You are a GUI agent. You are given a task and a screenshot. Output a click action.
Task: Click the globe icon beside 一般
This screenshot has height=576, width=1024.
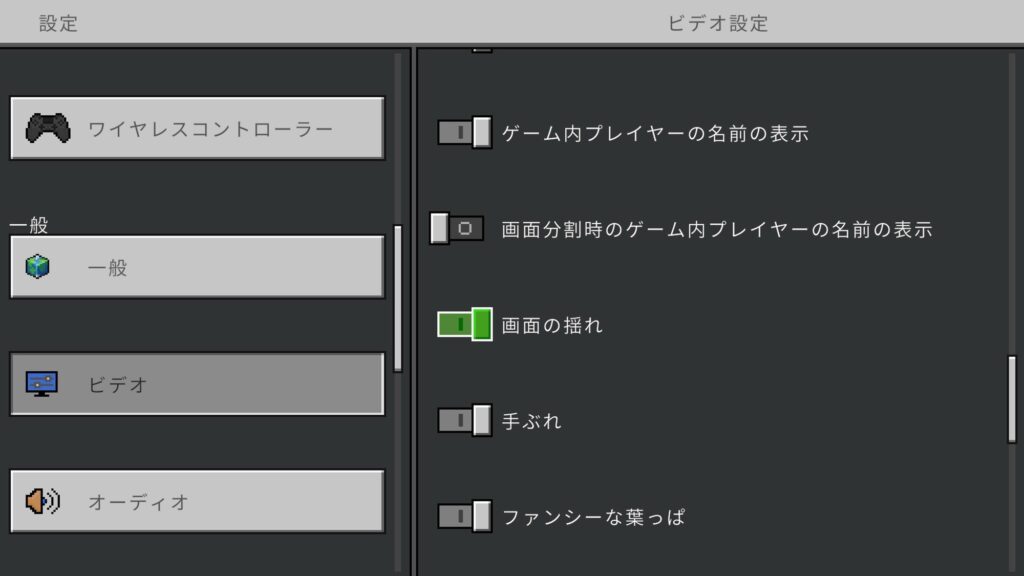[38, 267]
